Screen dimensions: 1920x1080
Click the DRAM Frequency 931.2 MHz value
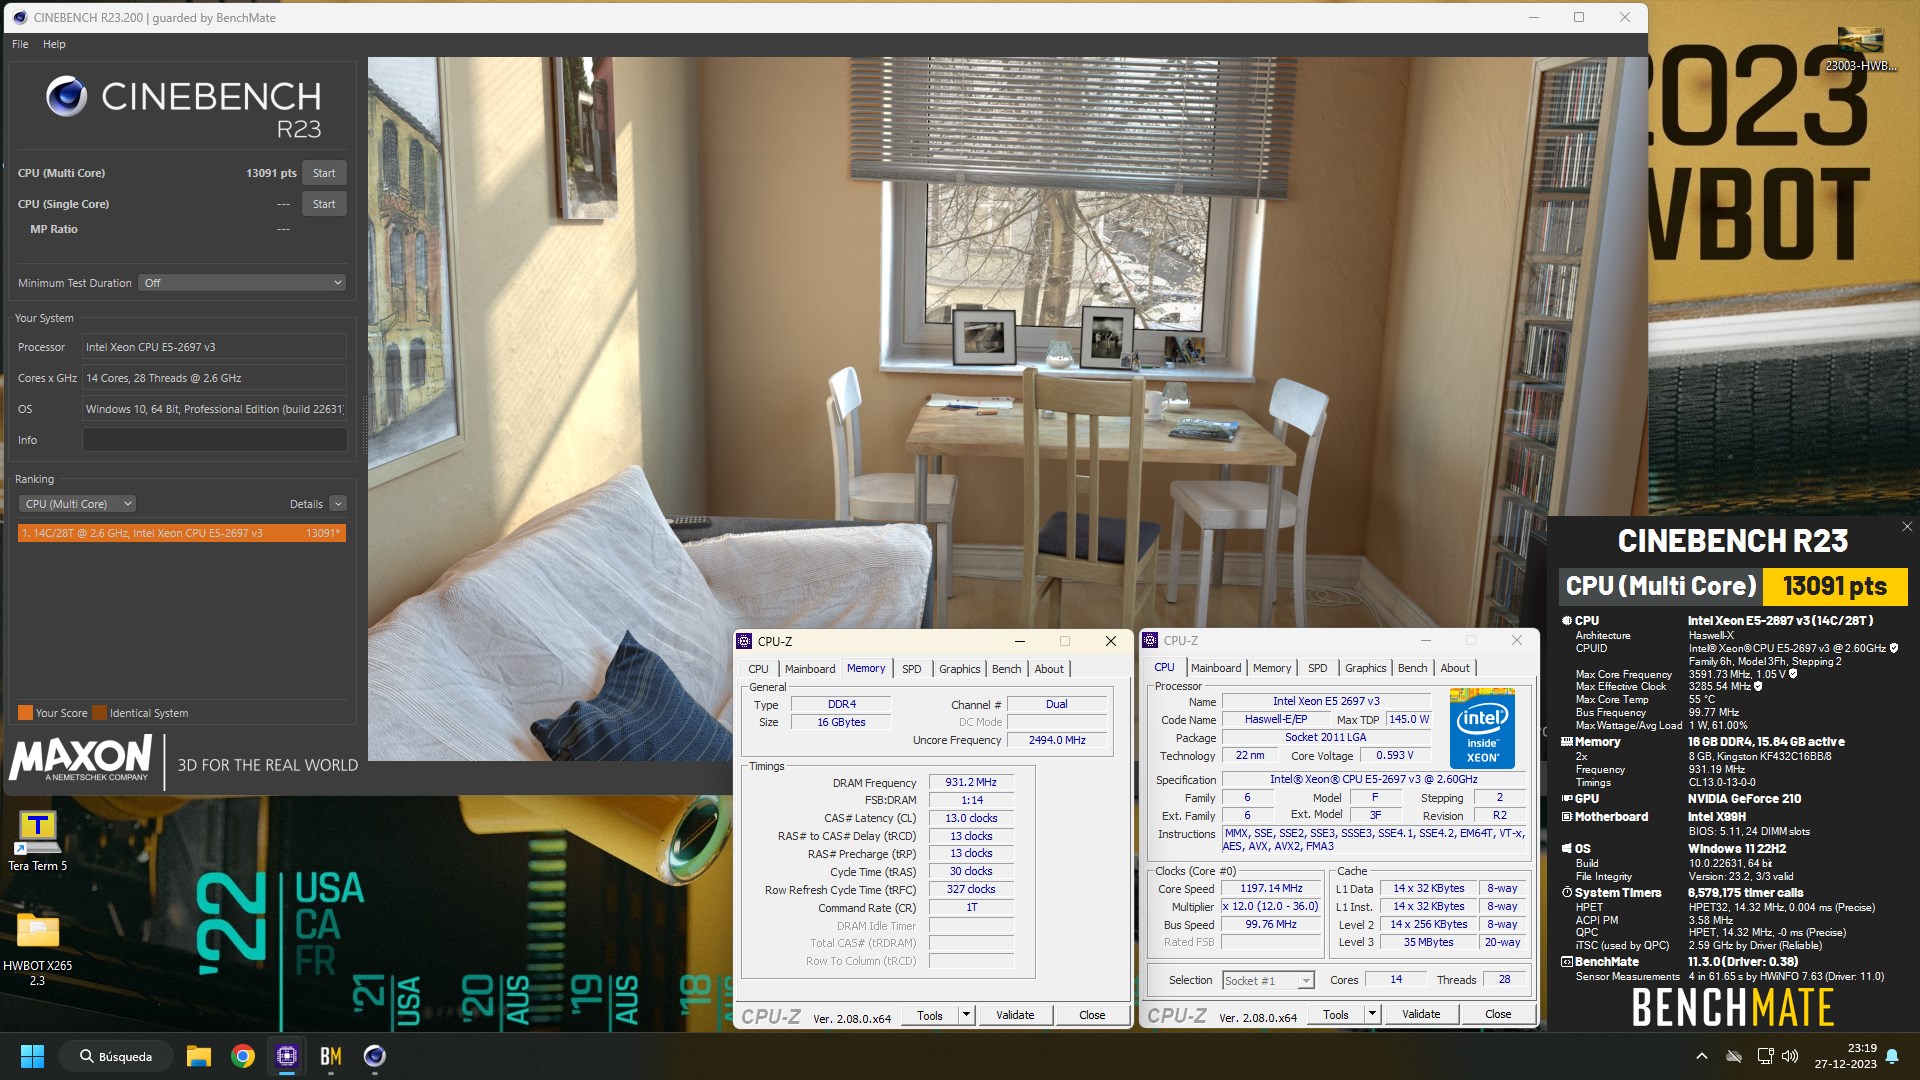pos(971,783)
